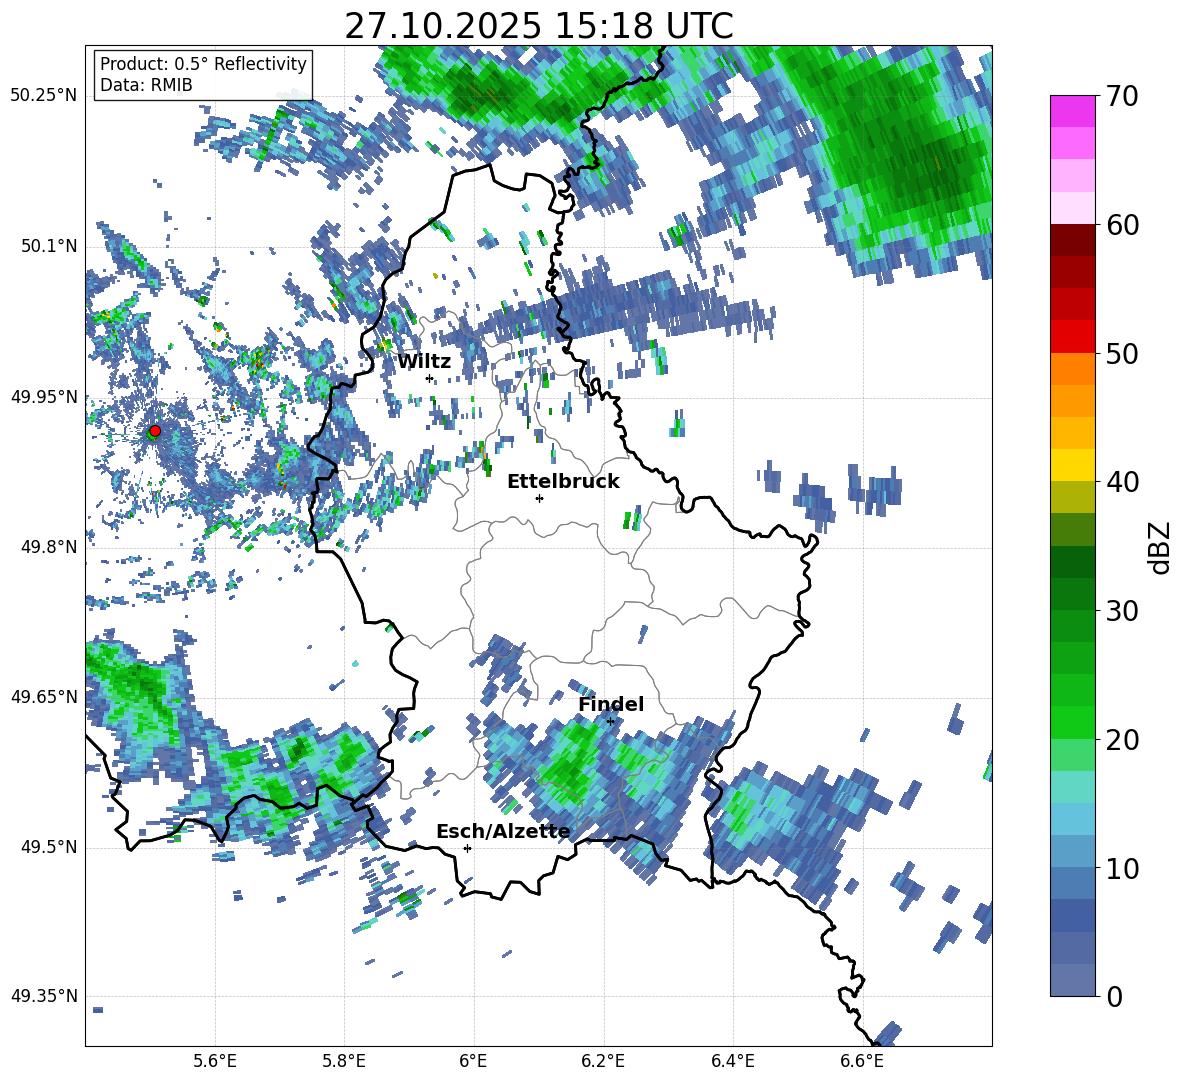The image size is (1184, 1081).
Task: Click the Wiltz city label
Action: 424,362
